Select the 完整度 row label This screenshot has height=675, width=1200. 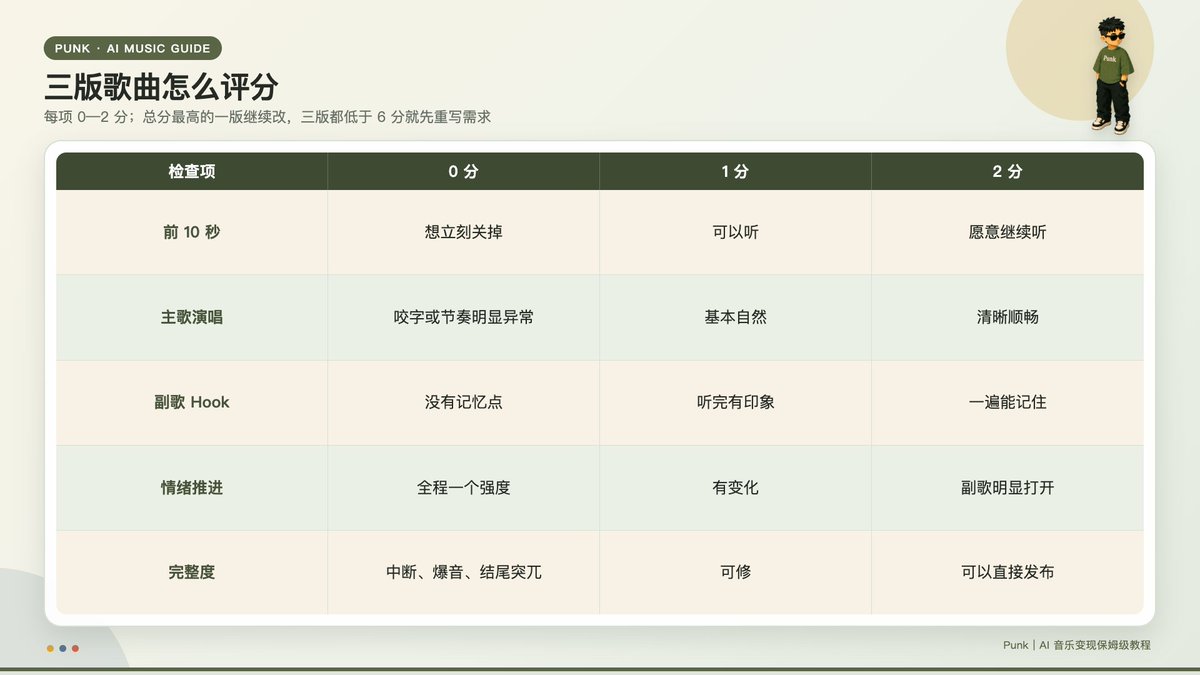tap(192, 572)
